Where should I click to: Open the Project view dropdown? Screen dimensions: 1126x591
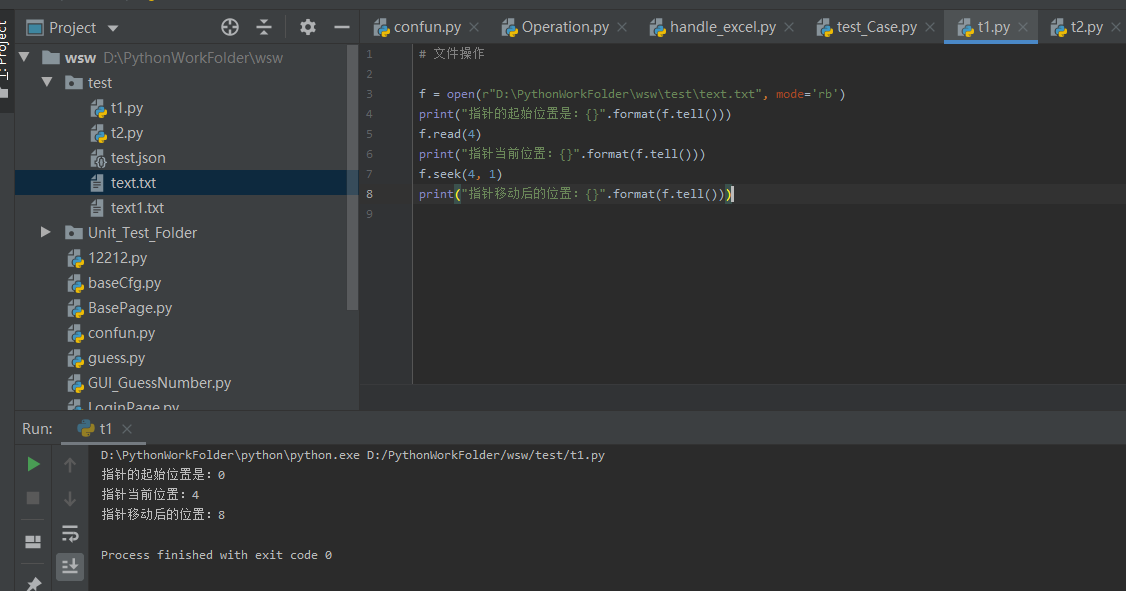coord(113,28)
